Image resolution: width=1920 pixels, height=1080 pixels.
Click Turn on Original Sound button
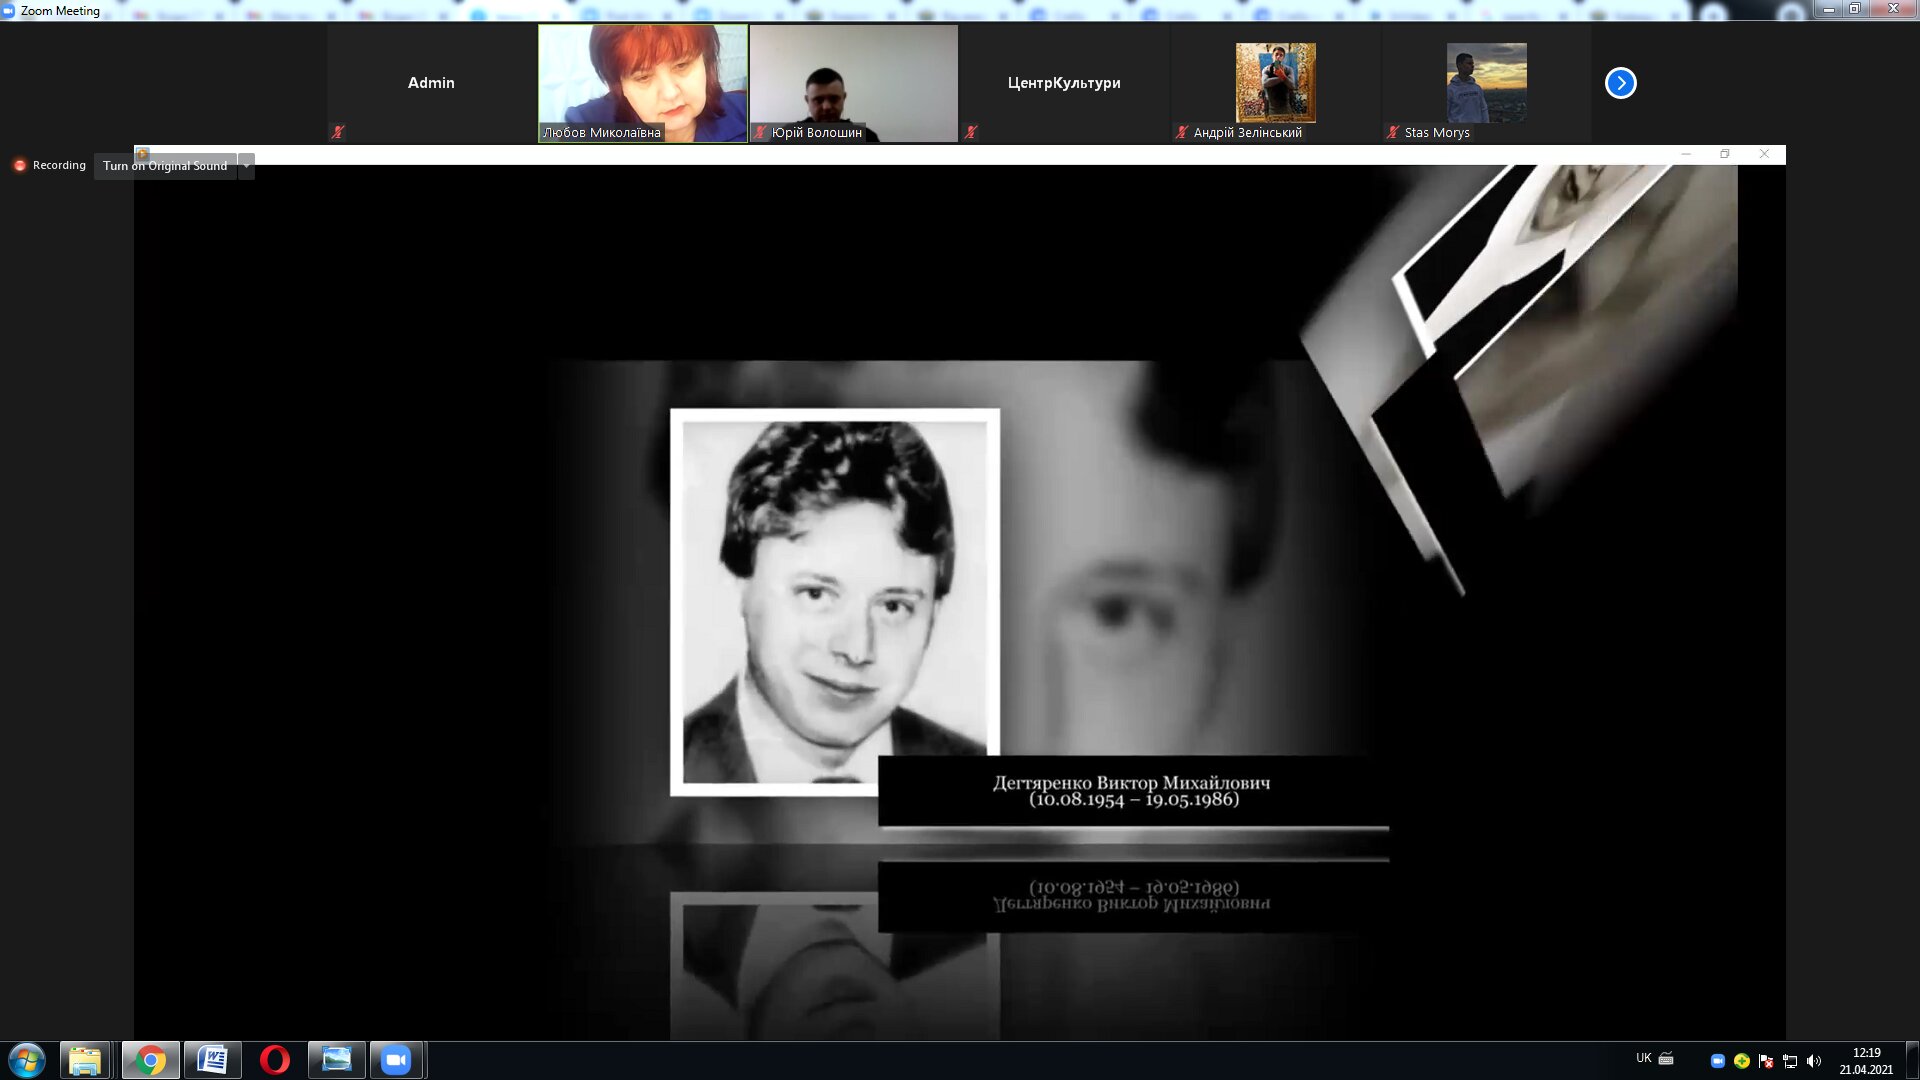point(165,166)
